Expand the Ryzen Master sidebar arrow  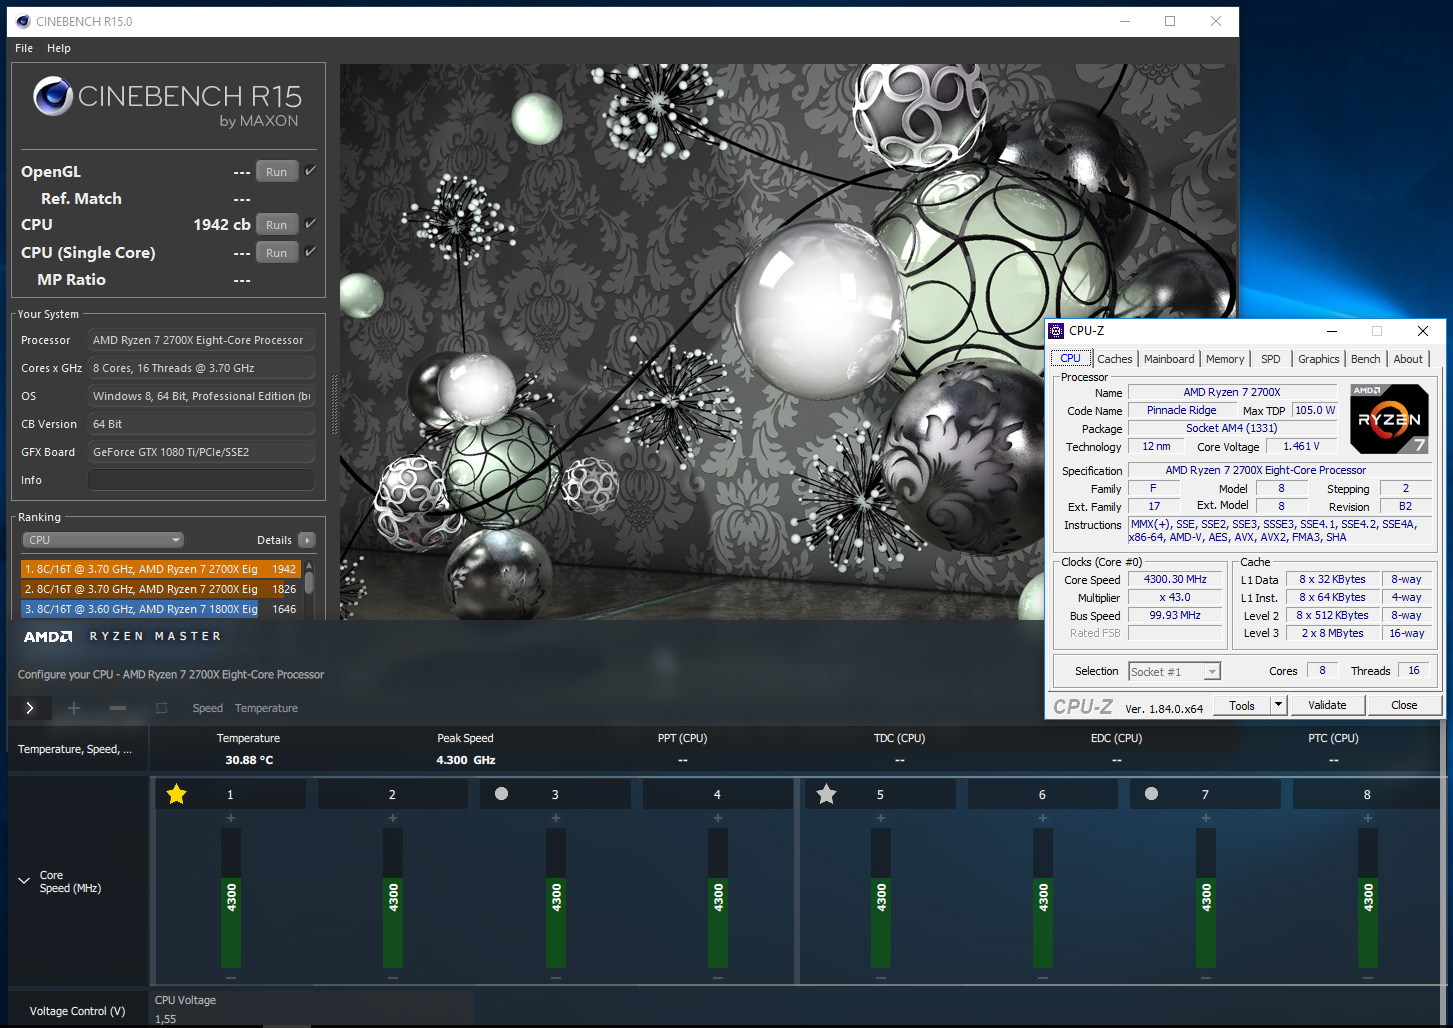coord(30,708)
